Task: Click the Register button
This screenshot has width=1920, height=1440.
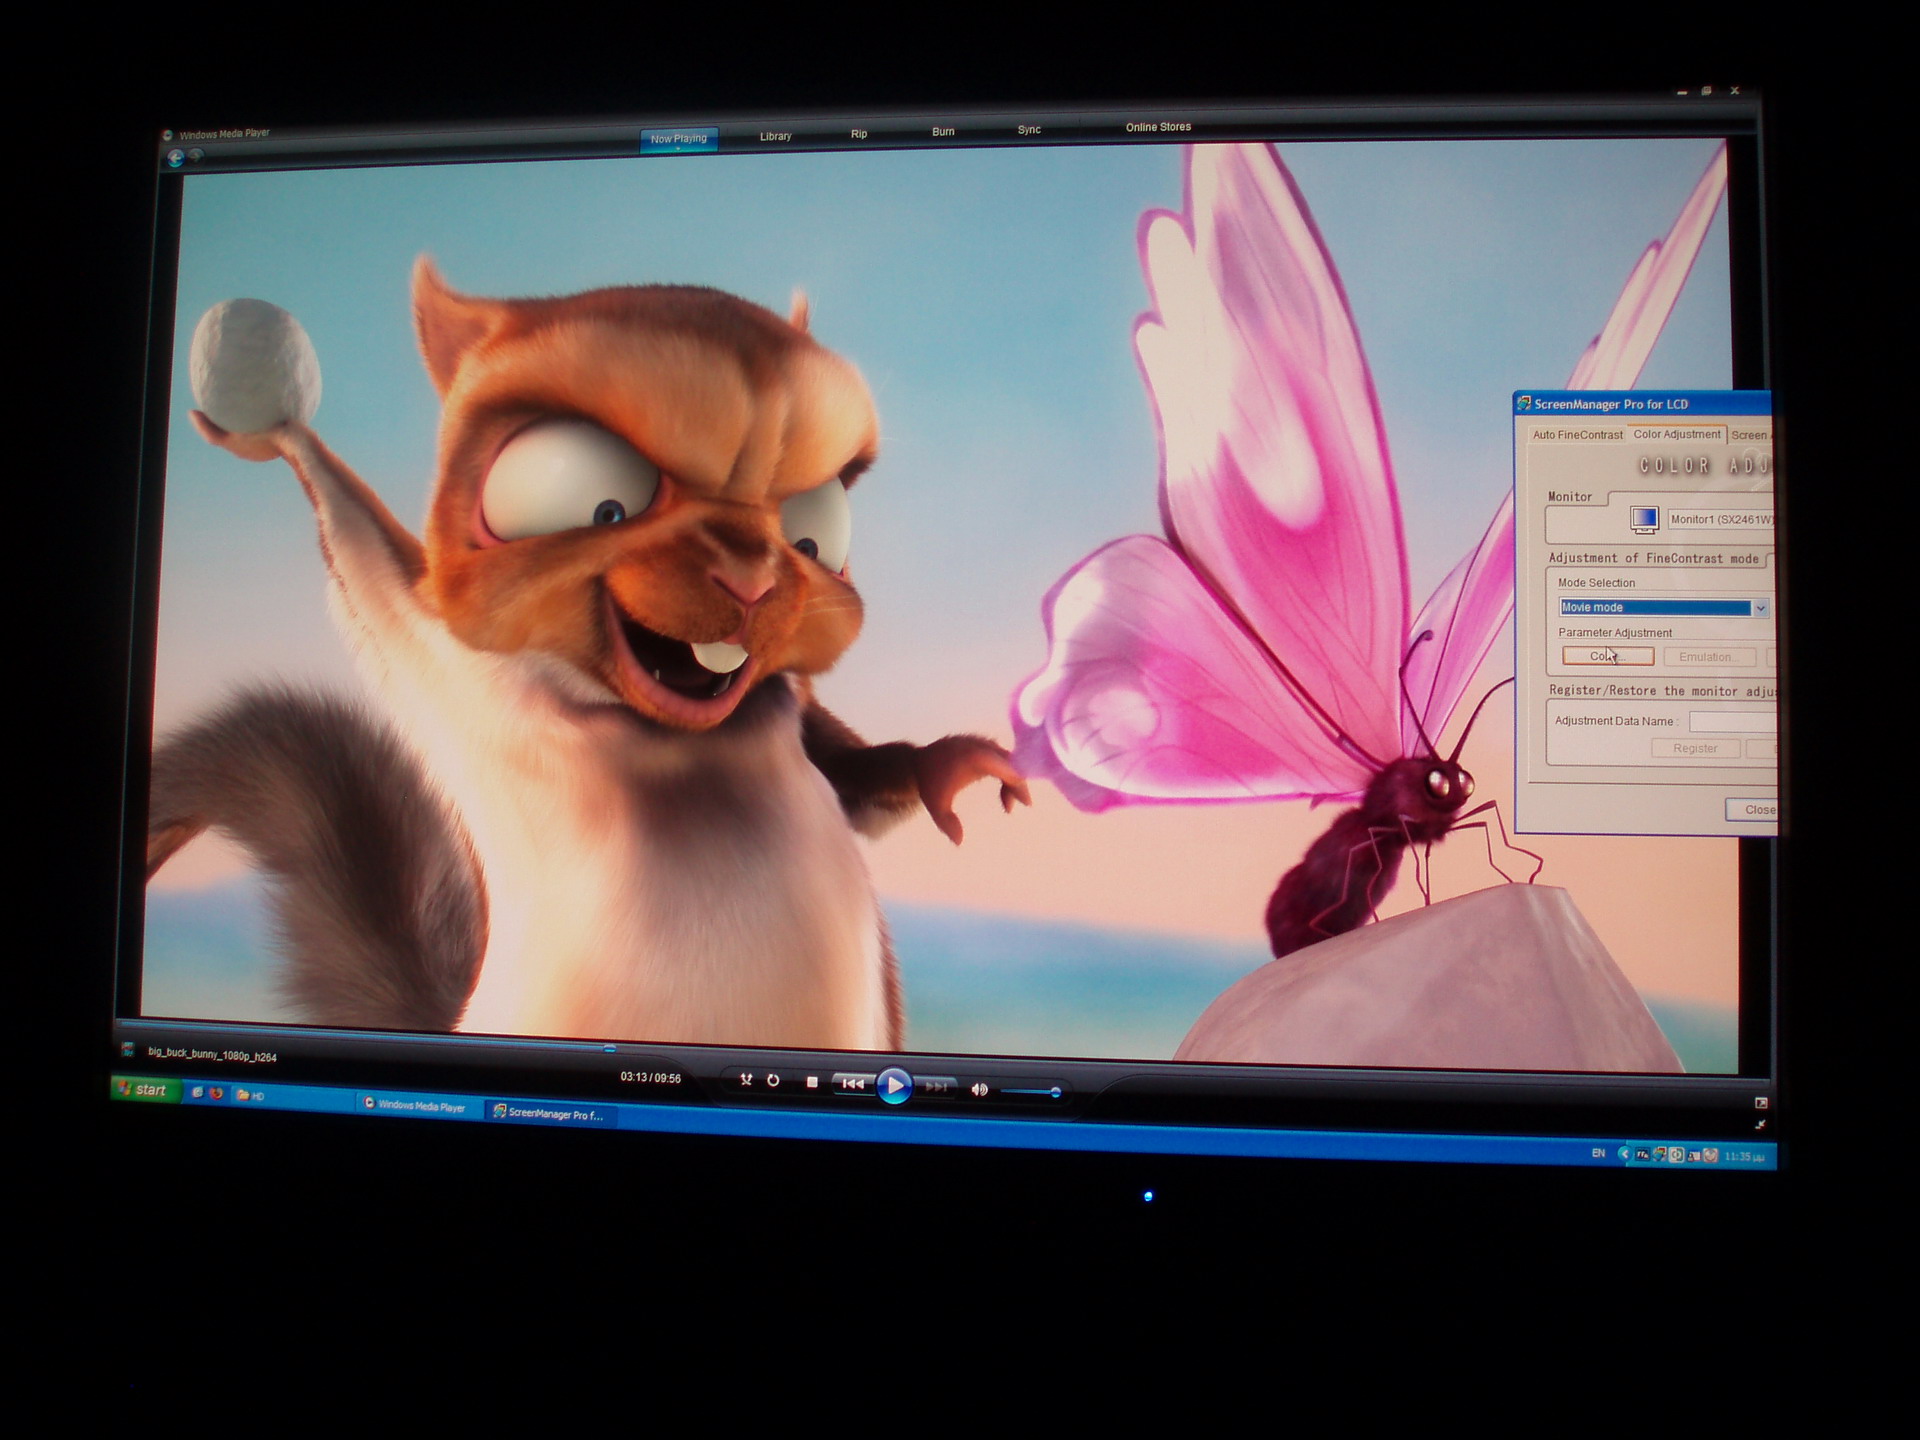Action: [1695, 748]
